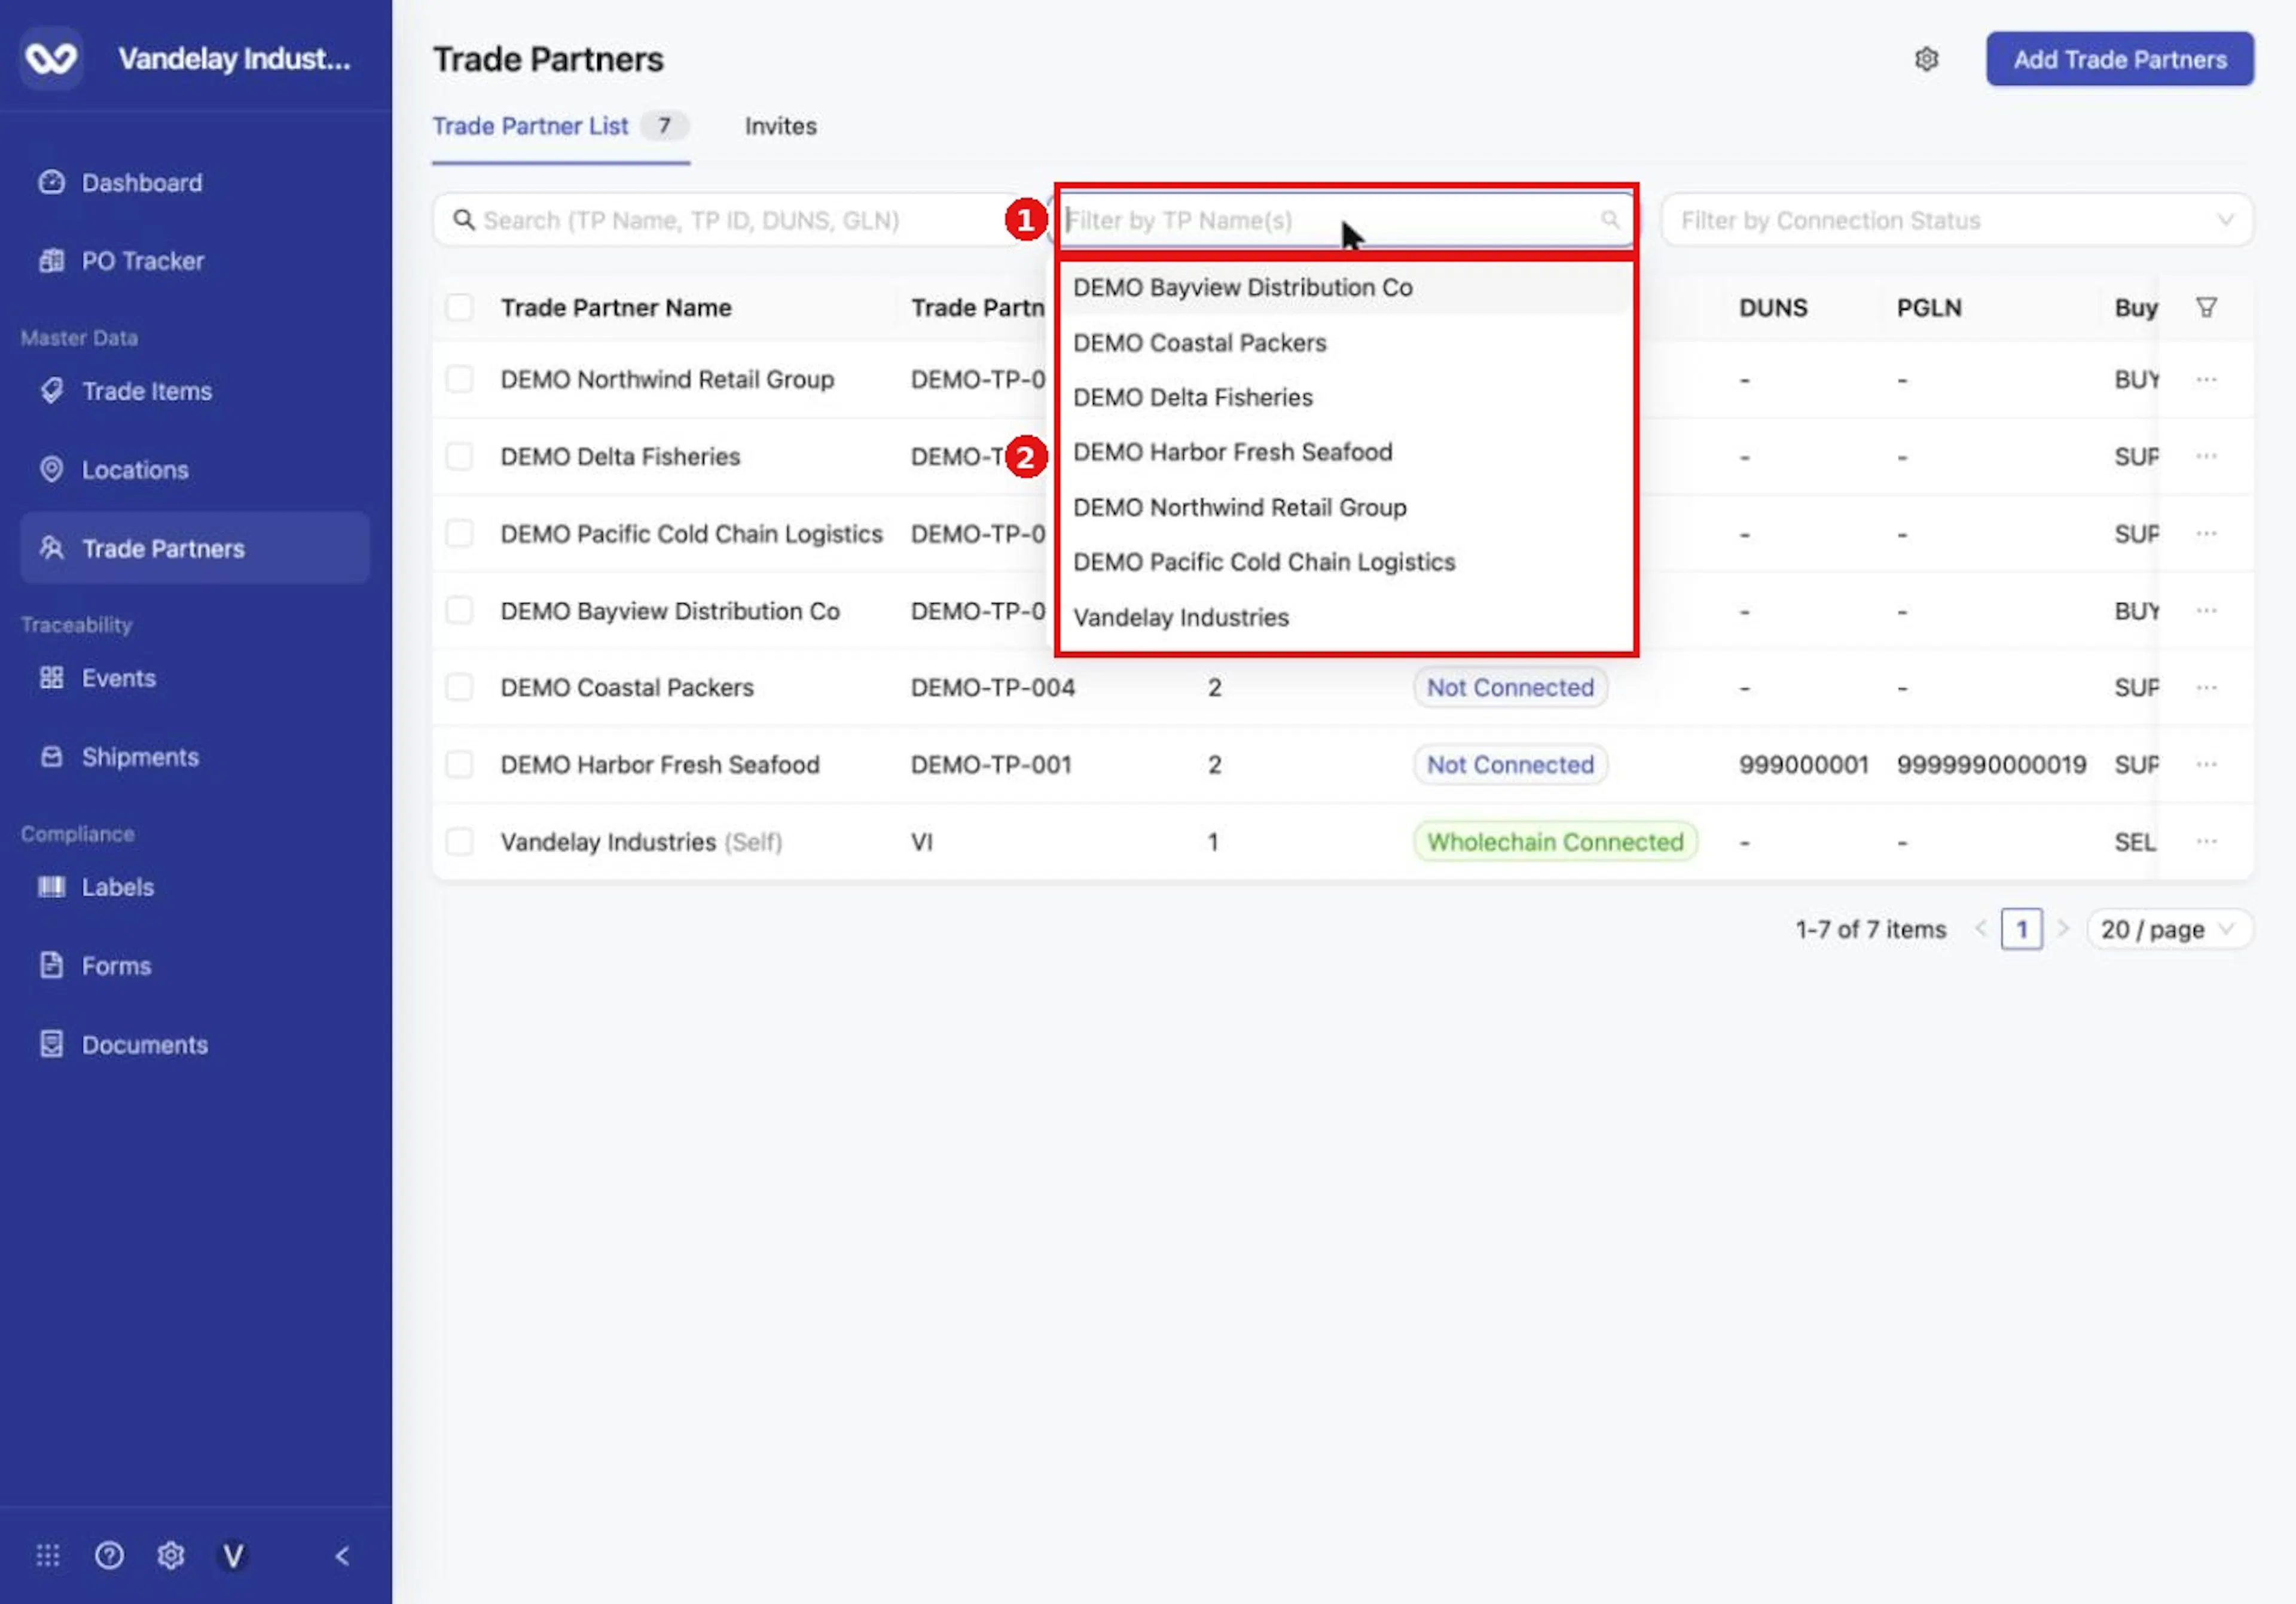Viewport: 2296px width, 1604px height.
Task: Open the 20 / page size dropdown
Action: point(2168,929)
